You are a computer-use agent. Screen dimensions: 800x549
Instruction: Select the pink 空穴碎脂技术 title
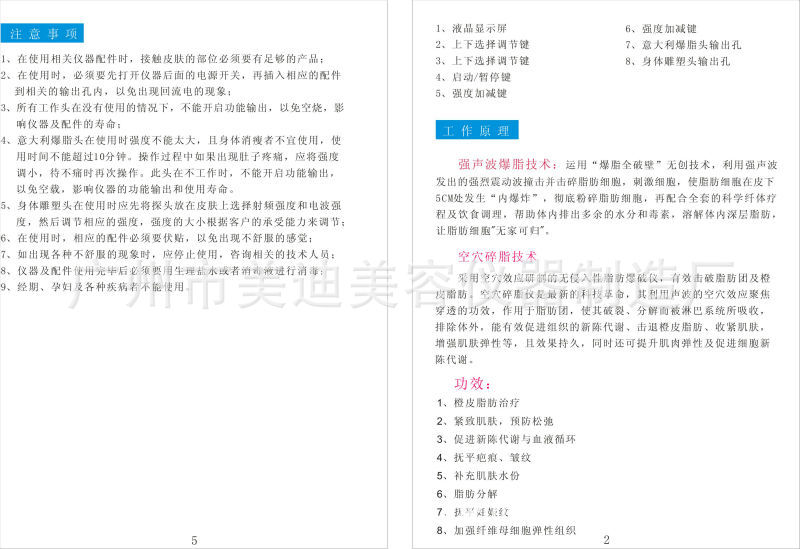497,256
